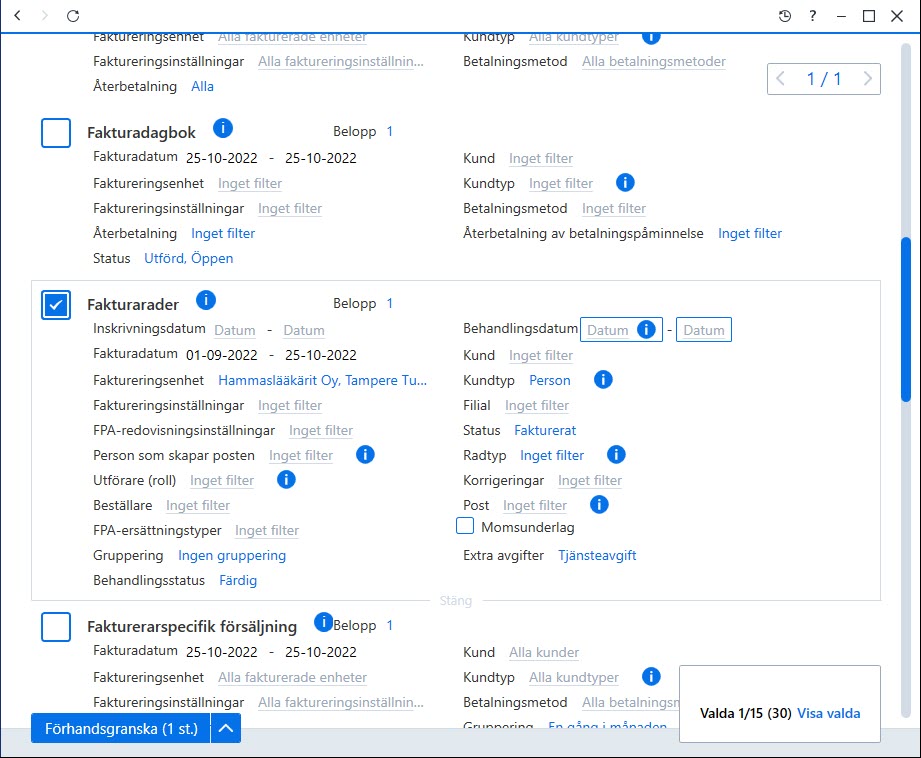Uncheck the Fakturarader report checkbox
Image resolution: width=921 pixels, height=758 pixels.
(x=56, y=305)
